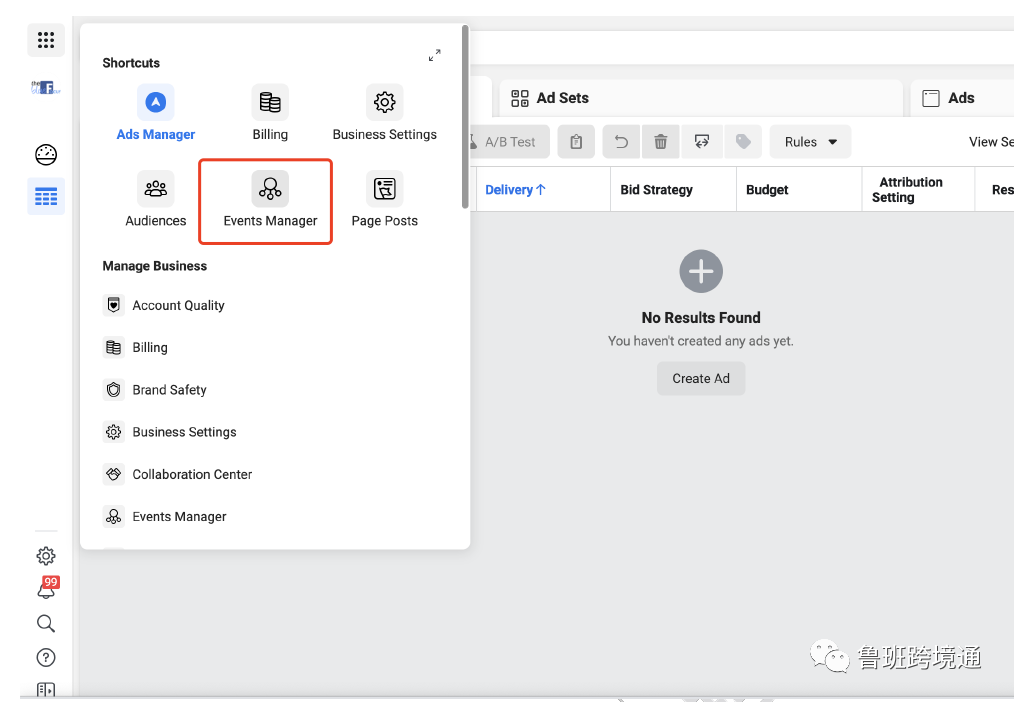Click Account Quality under Manage Business
1014x702 pixels.
(164, 305)
